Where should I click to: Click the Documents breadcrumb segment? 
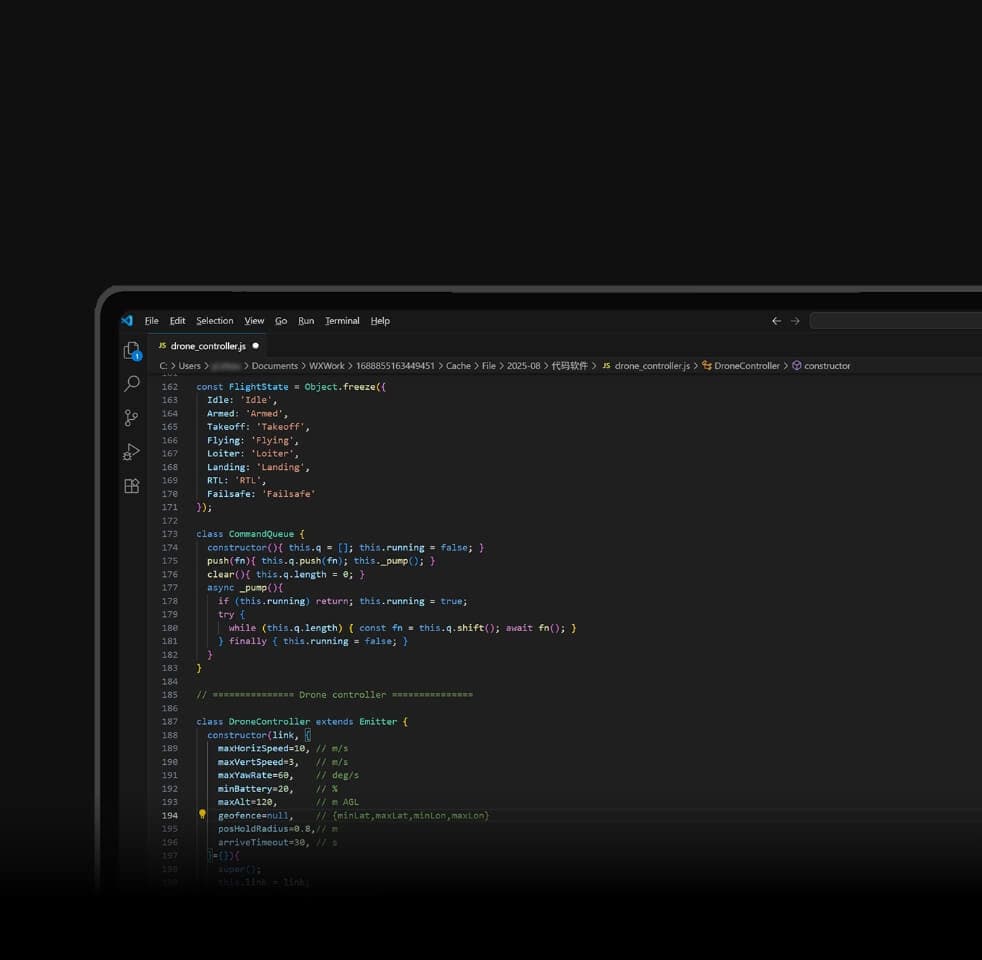pyautogui.click(x=275, y=366)
